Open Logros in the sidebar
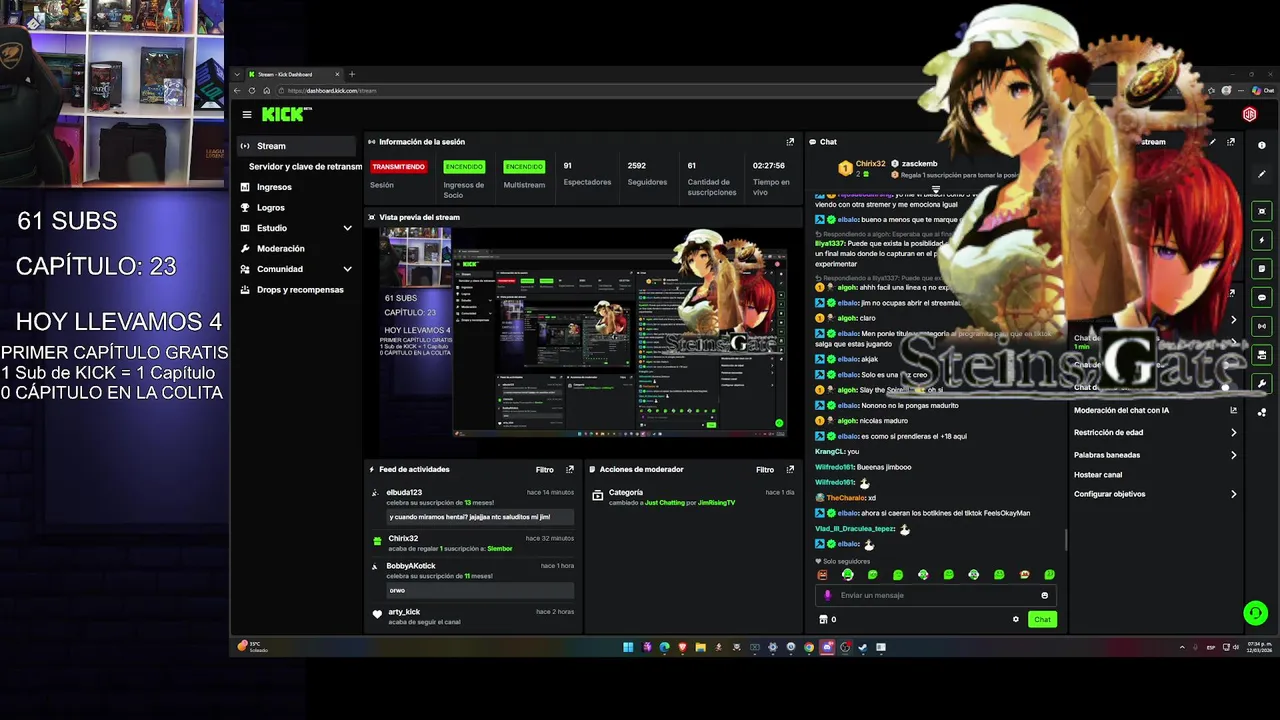Image resolution: width=1280 pixels, height=720 pixels. (270, 207)
